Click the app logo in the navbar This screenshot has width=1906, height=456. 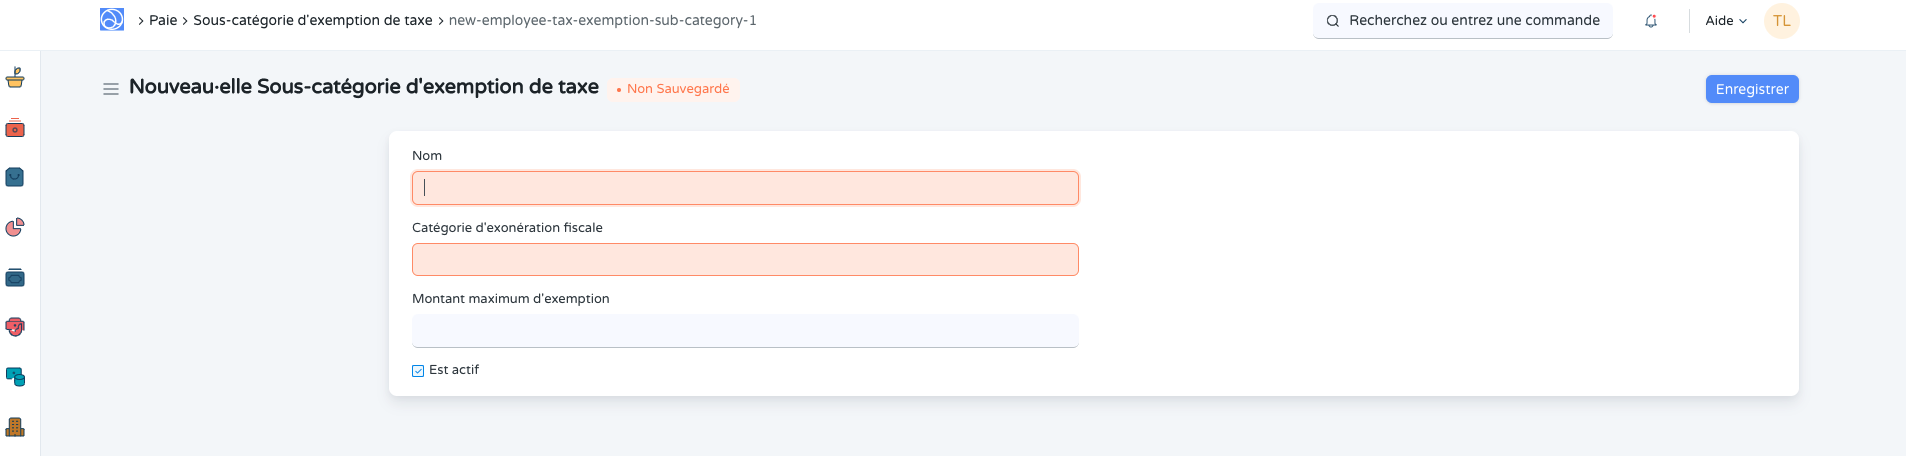click(x=112, y=20)
